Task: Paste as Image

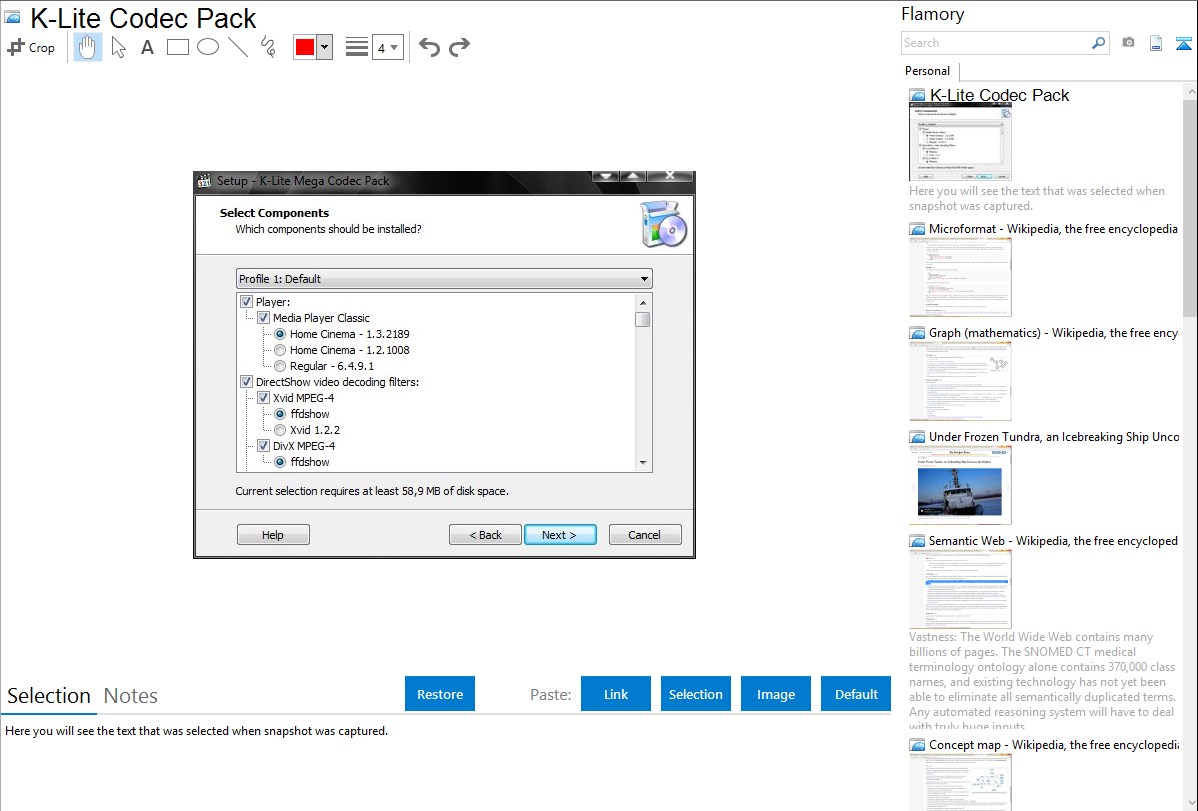Action: pos(775,694)
